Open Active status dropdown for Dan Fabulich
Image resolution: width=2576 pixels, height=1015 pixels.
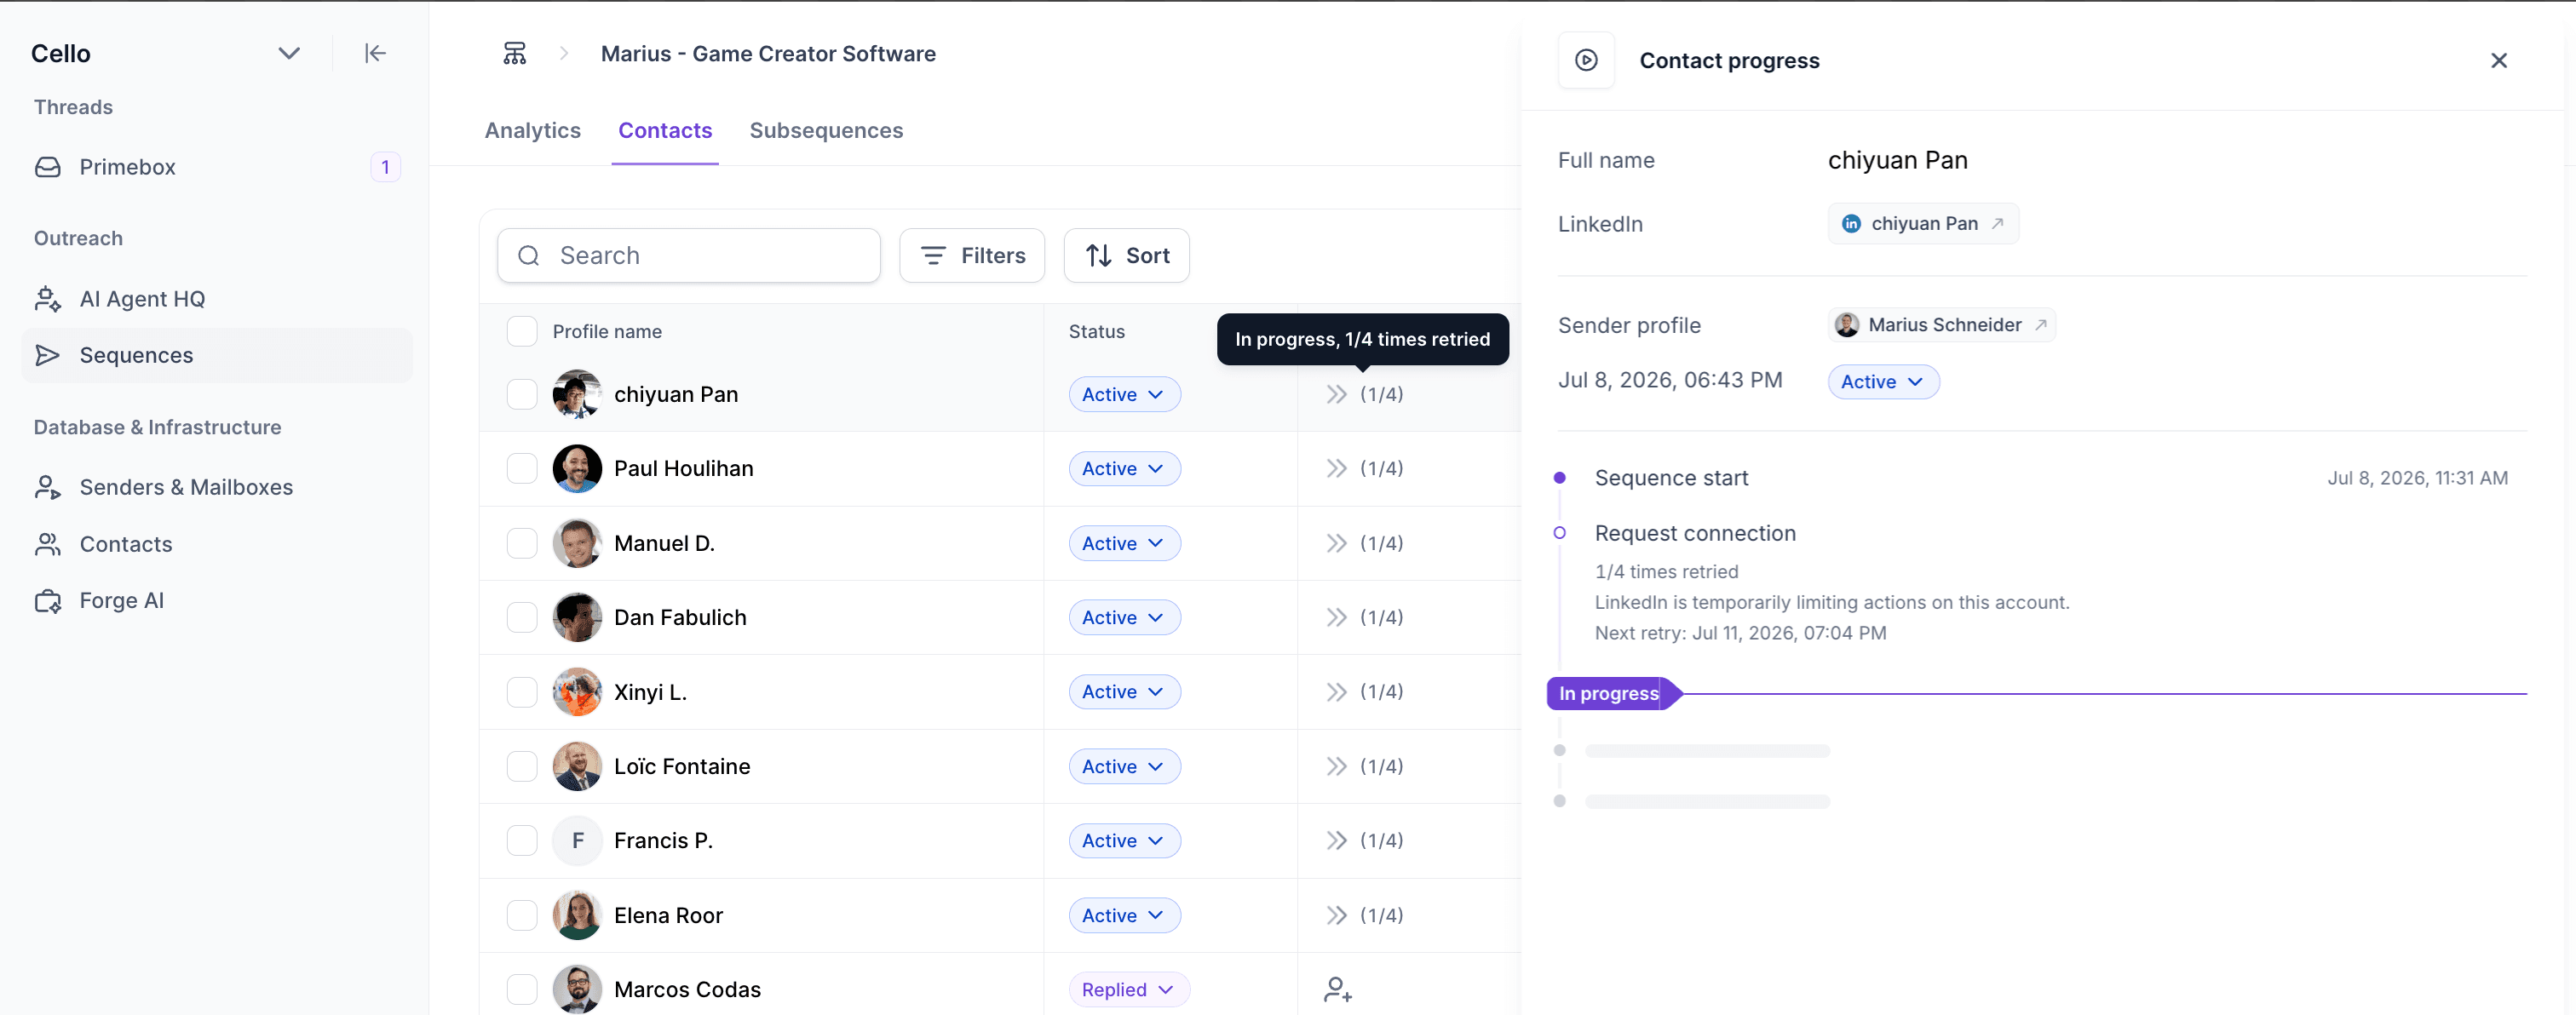[1124, 617]
